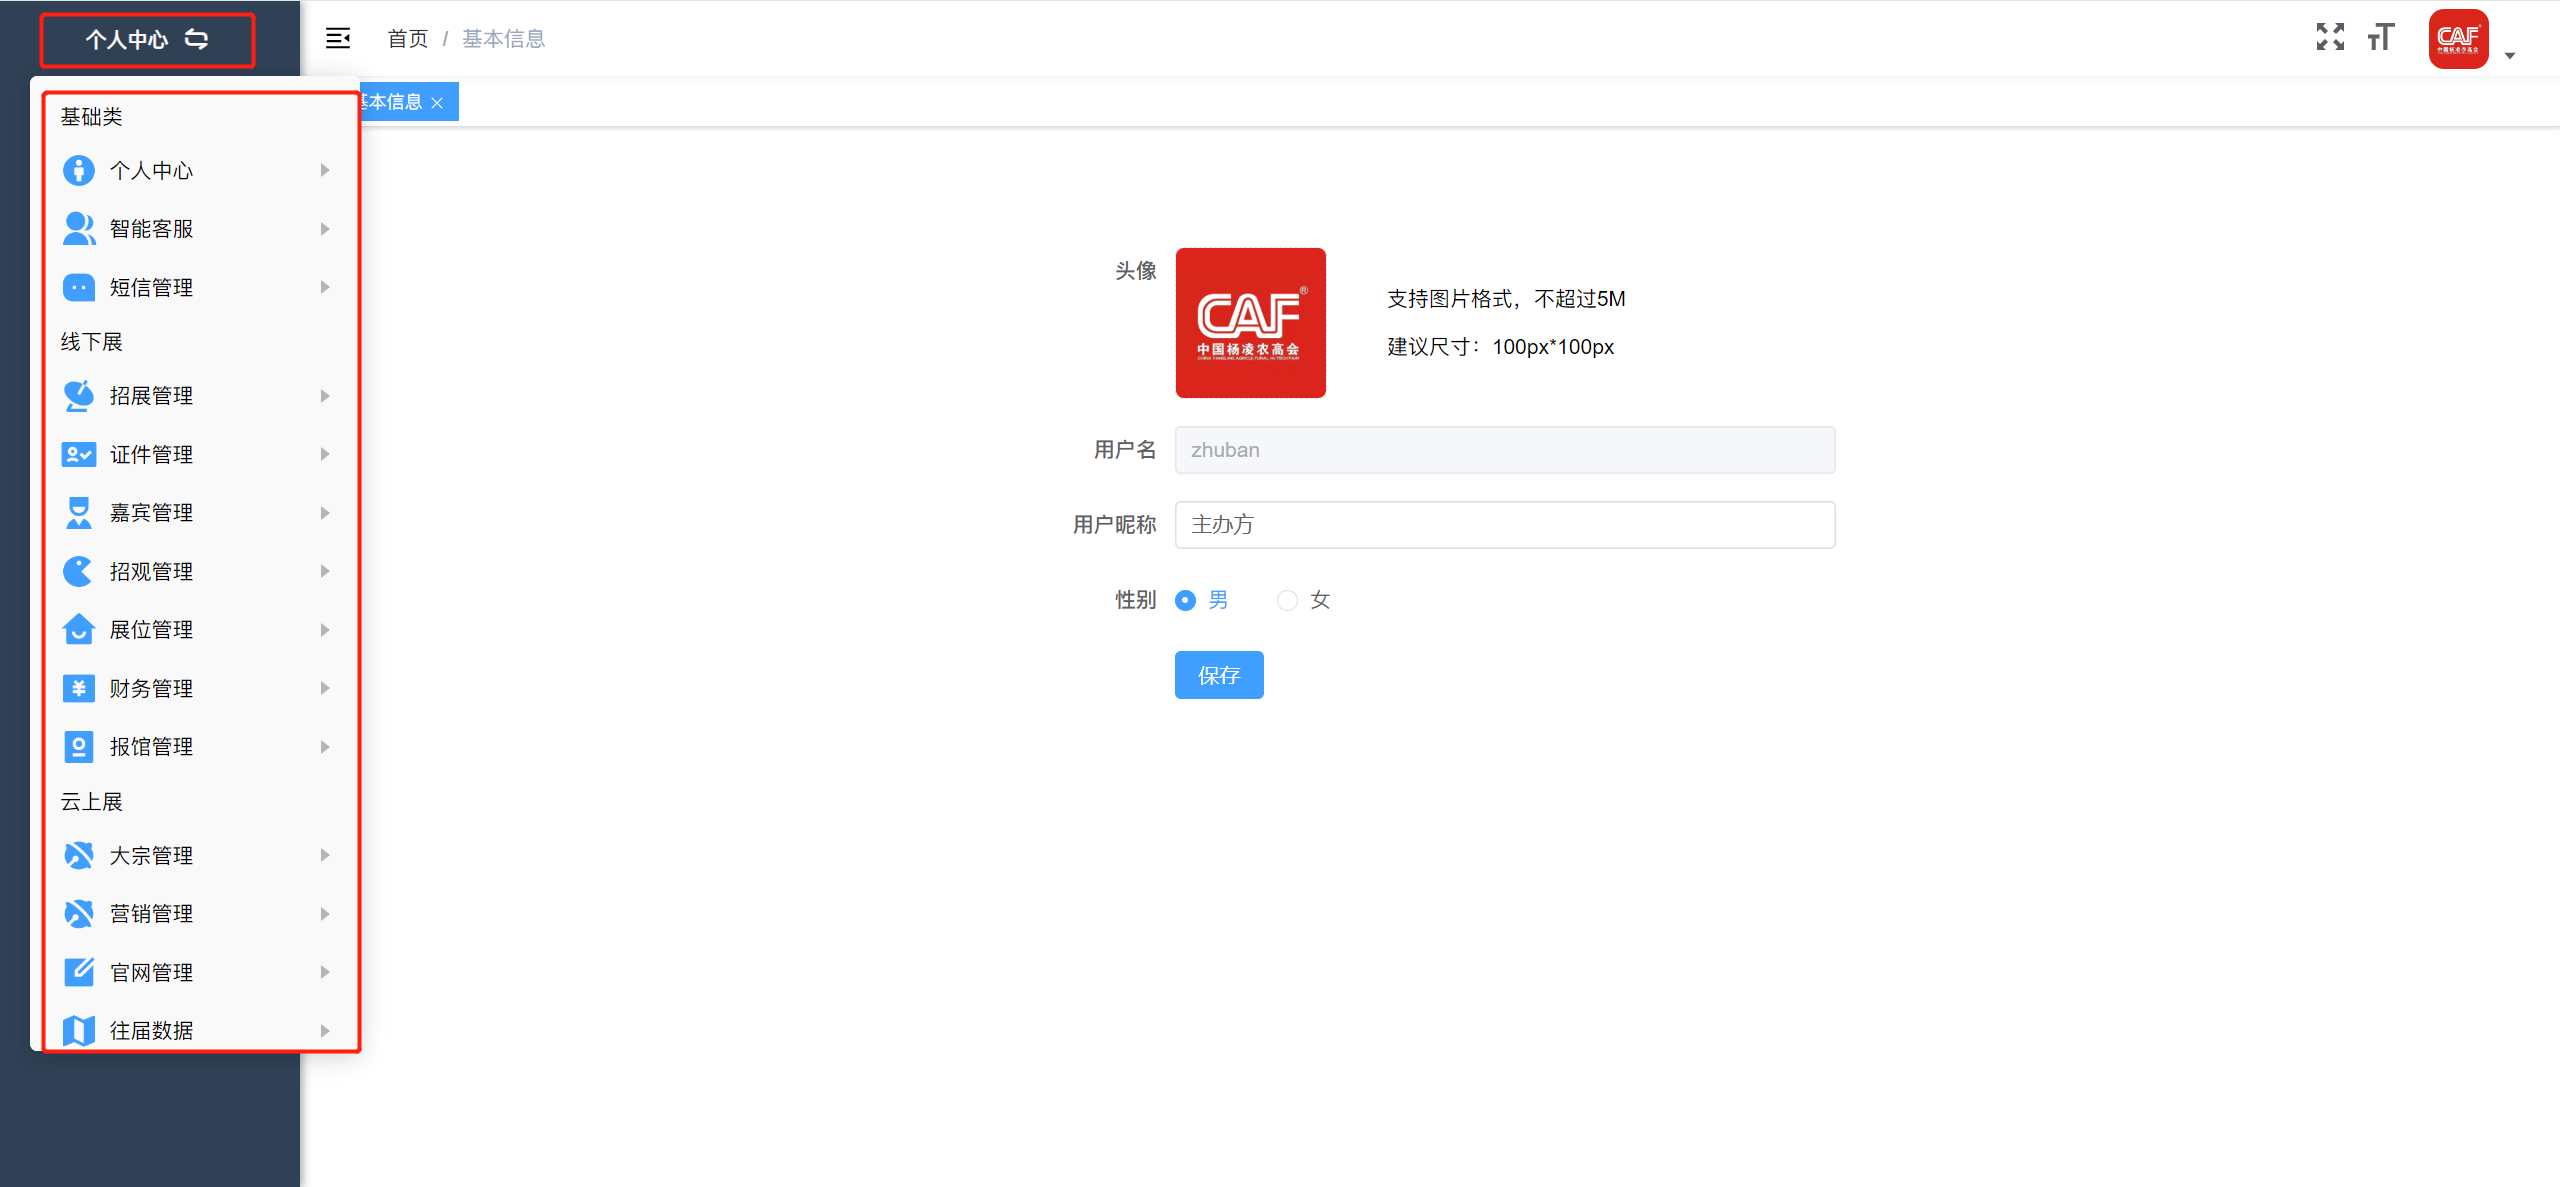Click the 往届数据 map icon

click(78, 1031)
